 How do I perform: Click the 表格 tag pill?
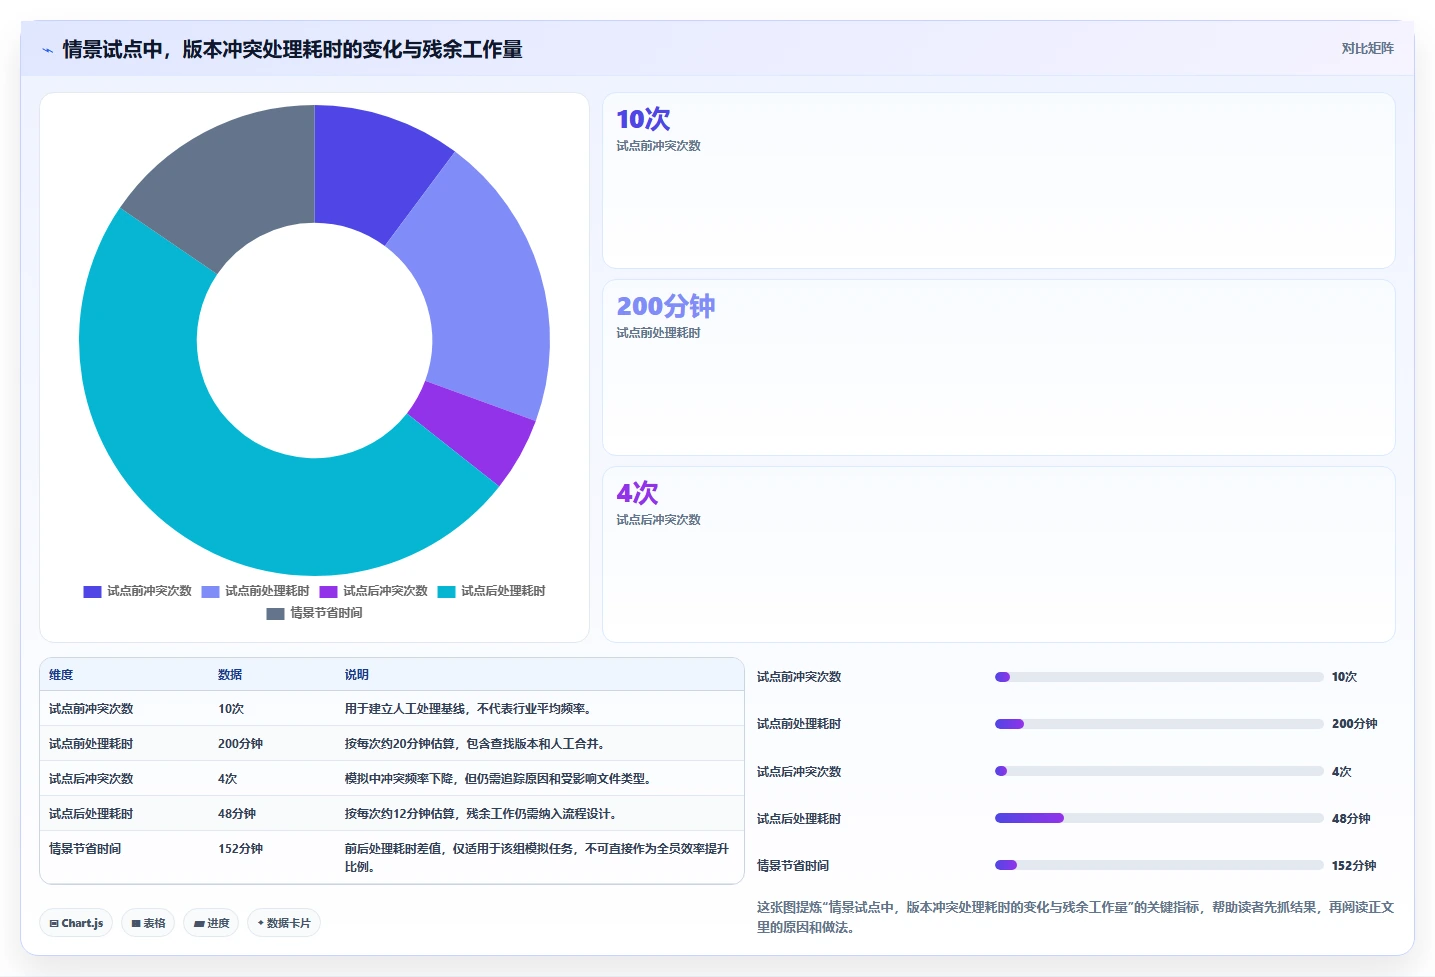pos(148,923)
